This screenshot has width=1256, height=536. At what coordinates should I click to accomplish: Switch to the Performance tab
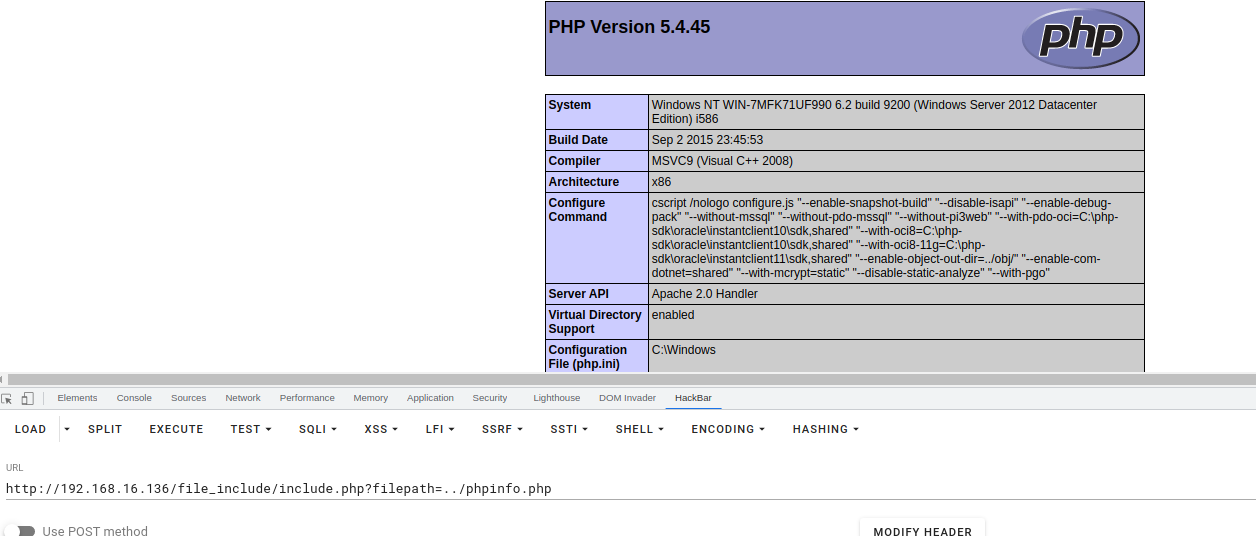307,398
